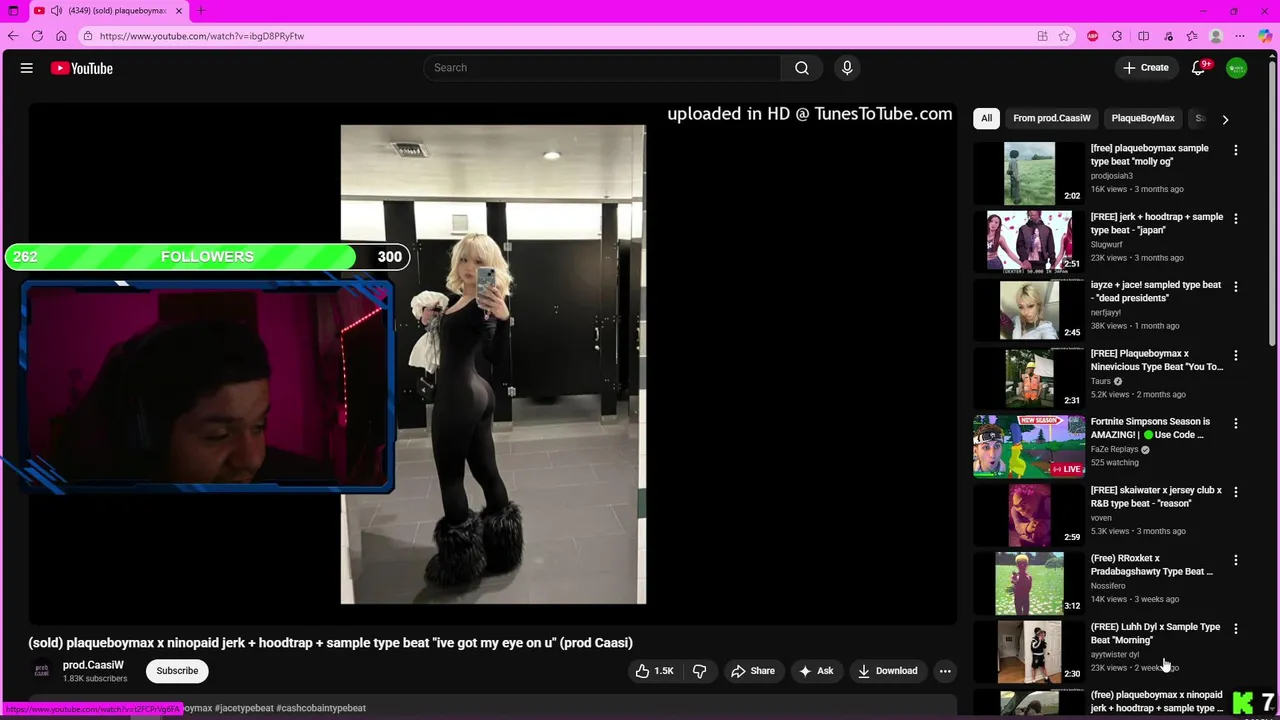Click the #jacetypebeat hashtag
The height and width of the screenshot is (720, 1280).
coord(244,708)
